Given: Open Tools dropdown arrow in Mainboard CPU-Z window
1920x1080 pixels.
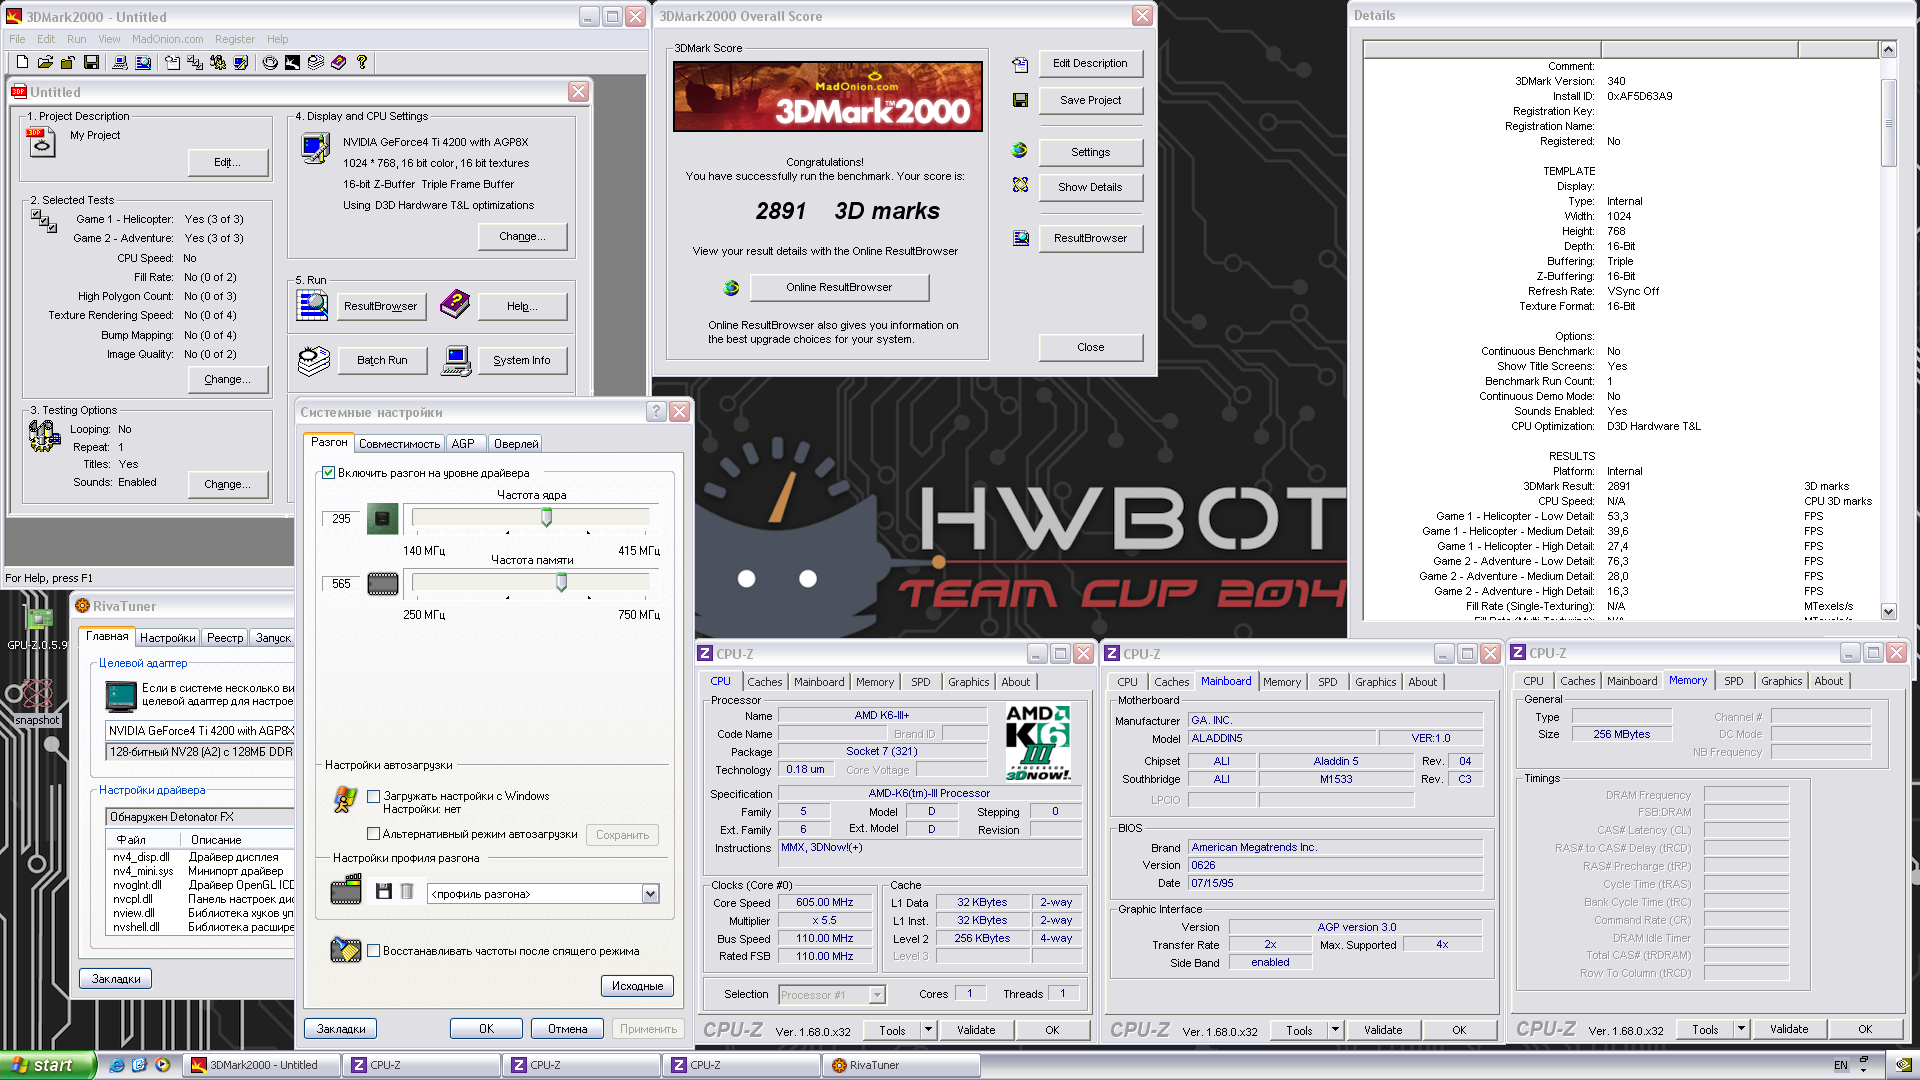Looking at the screenshot, I should pyautogui.click(x=1335, y=1029).
